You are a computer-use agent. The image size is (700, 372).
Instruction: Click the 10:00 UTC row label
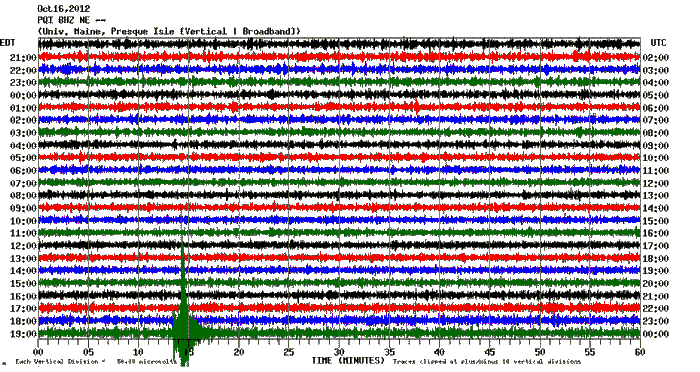[x=655, y=158]
